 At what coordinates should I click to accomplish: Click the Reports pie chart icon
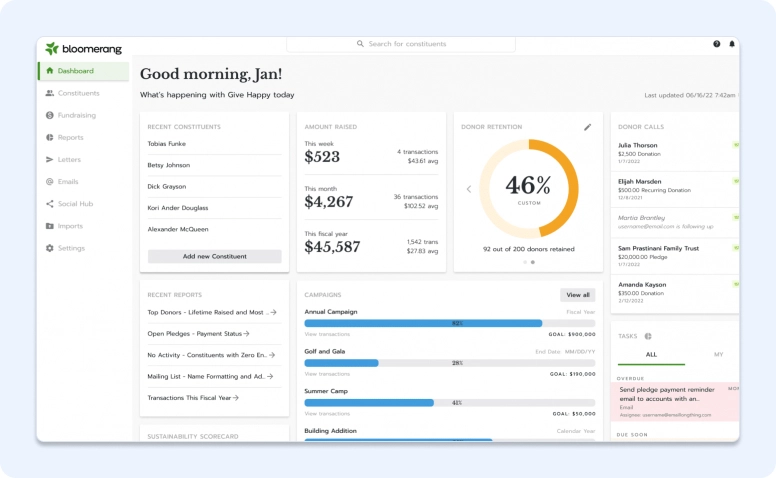pyautogui.click(x=49, y=138)
